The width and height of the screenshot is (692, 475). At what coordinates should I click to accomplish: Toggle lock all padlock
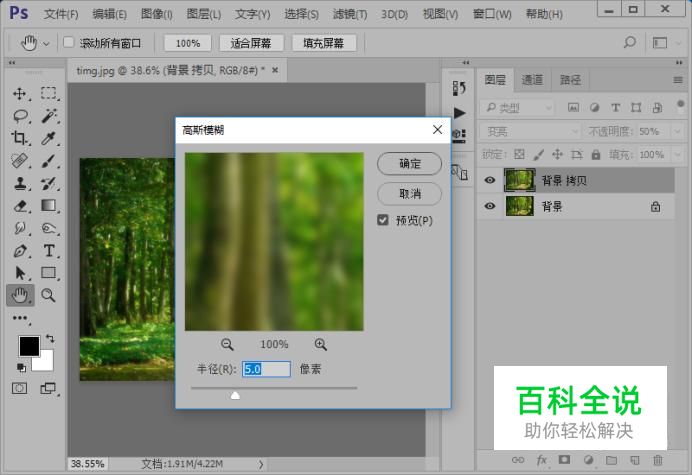(596, 155)
